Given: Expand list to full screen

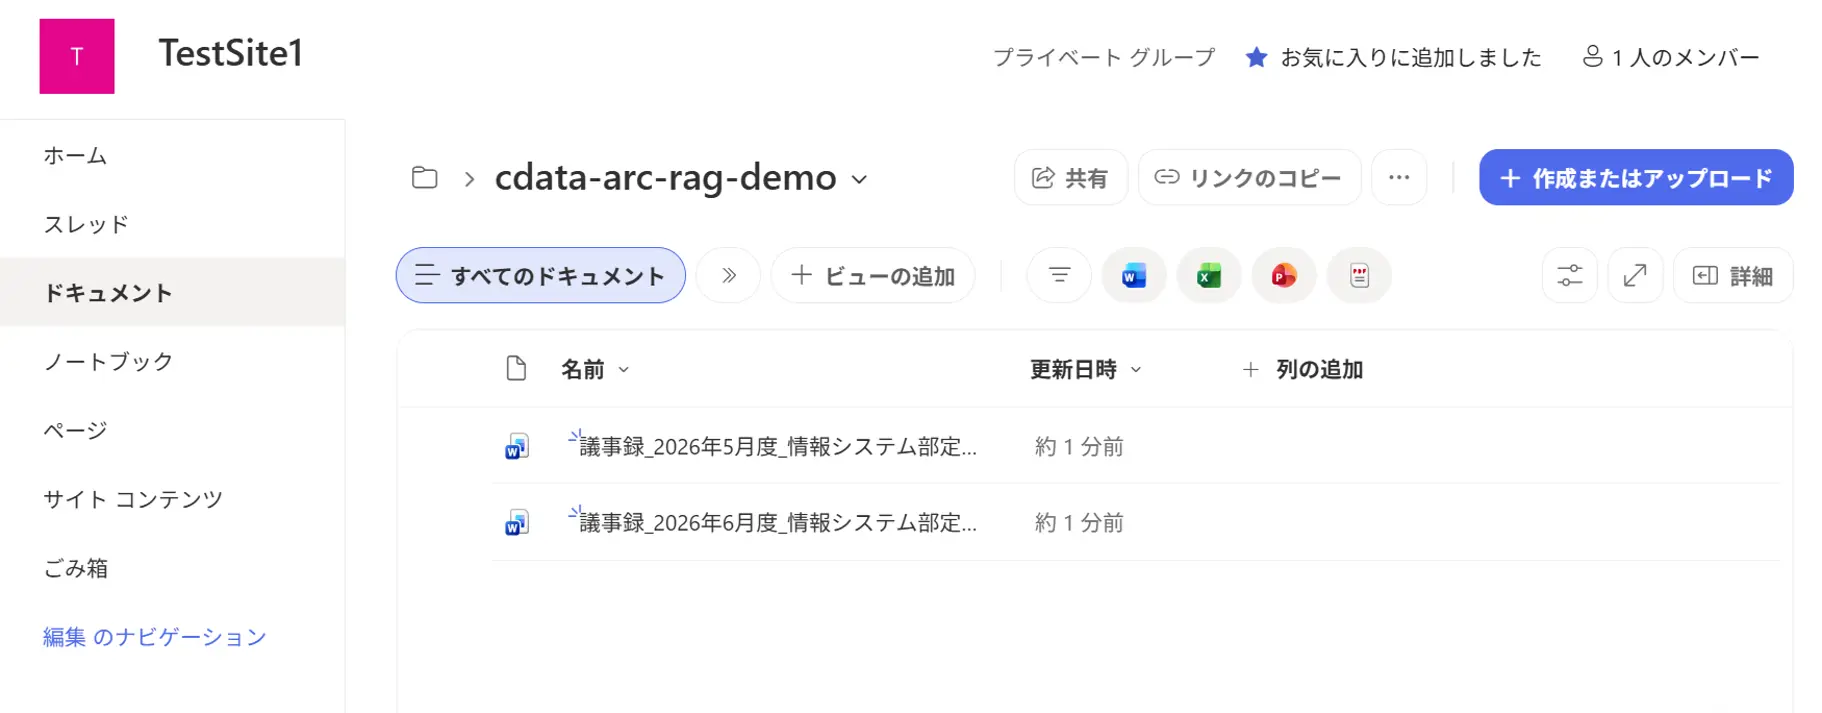Looking at the screenshot, I should [x=1635, y=275].
